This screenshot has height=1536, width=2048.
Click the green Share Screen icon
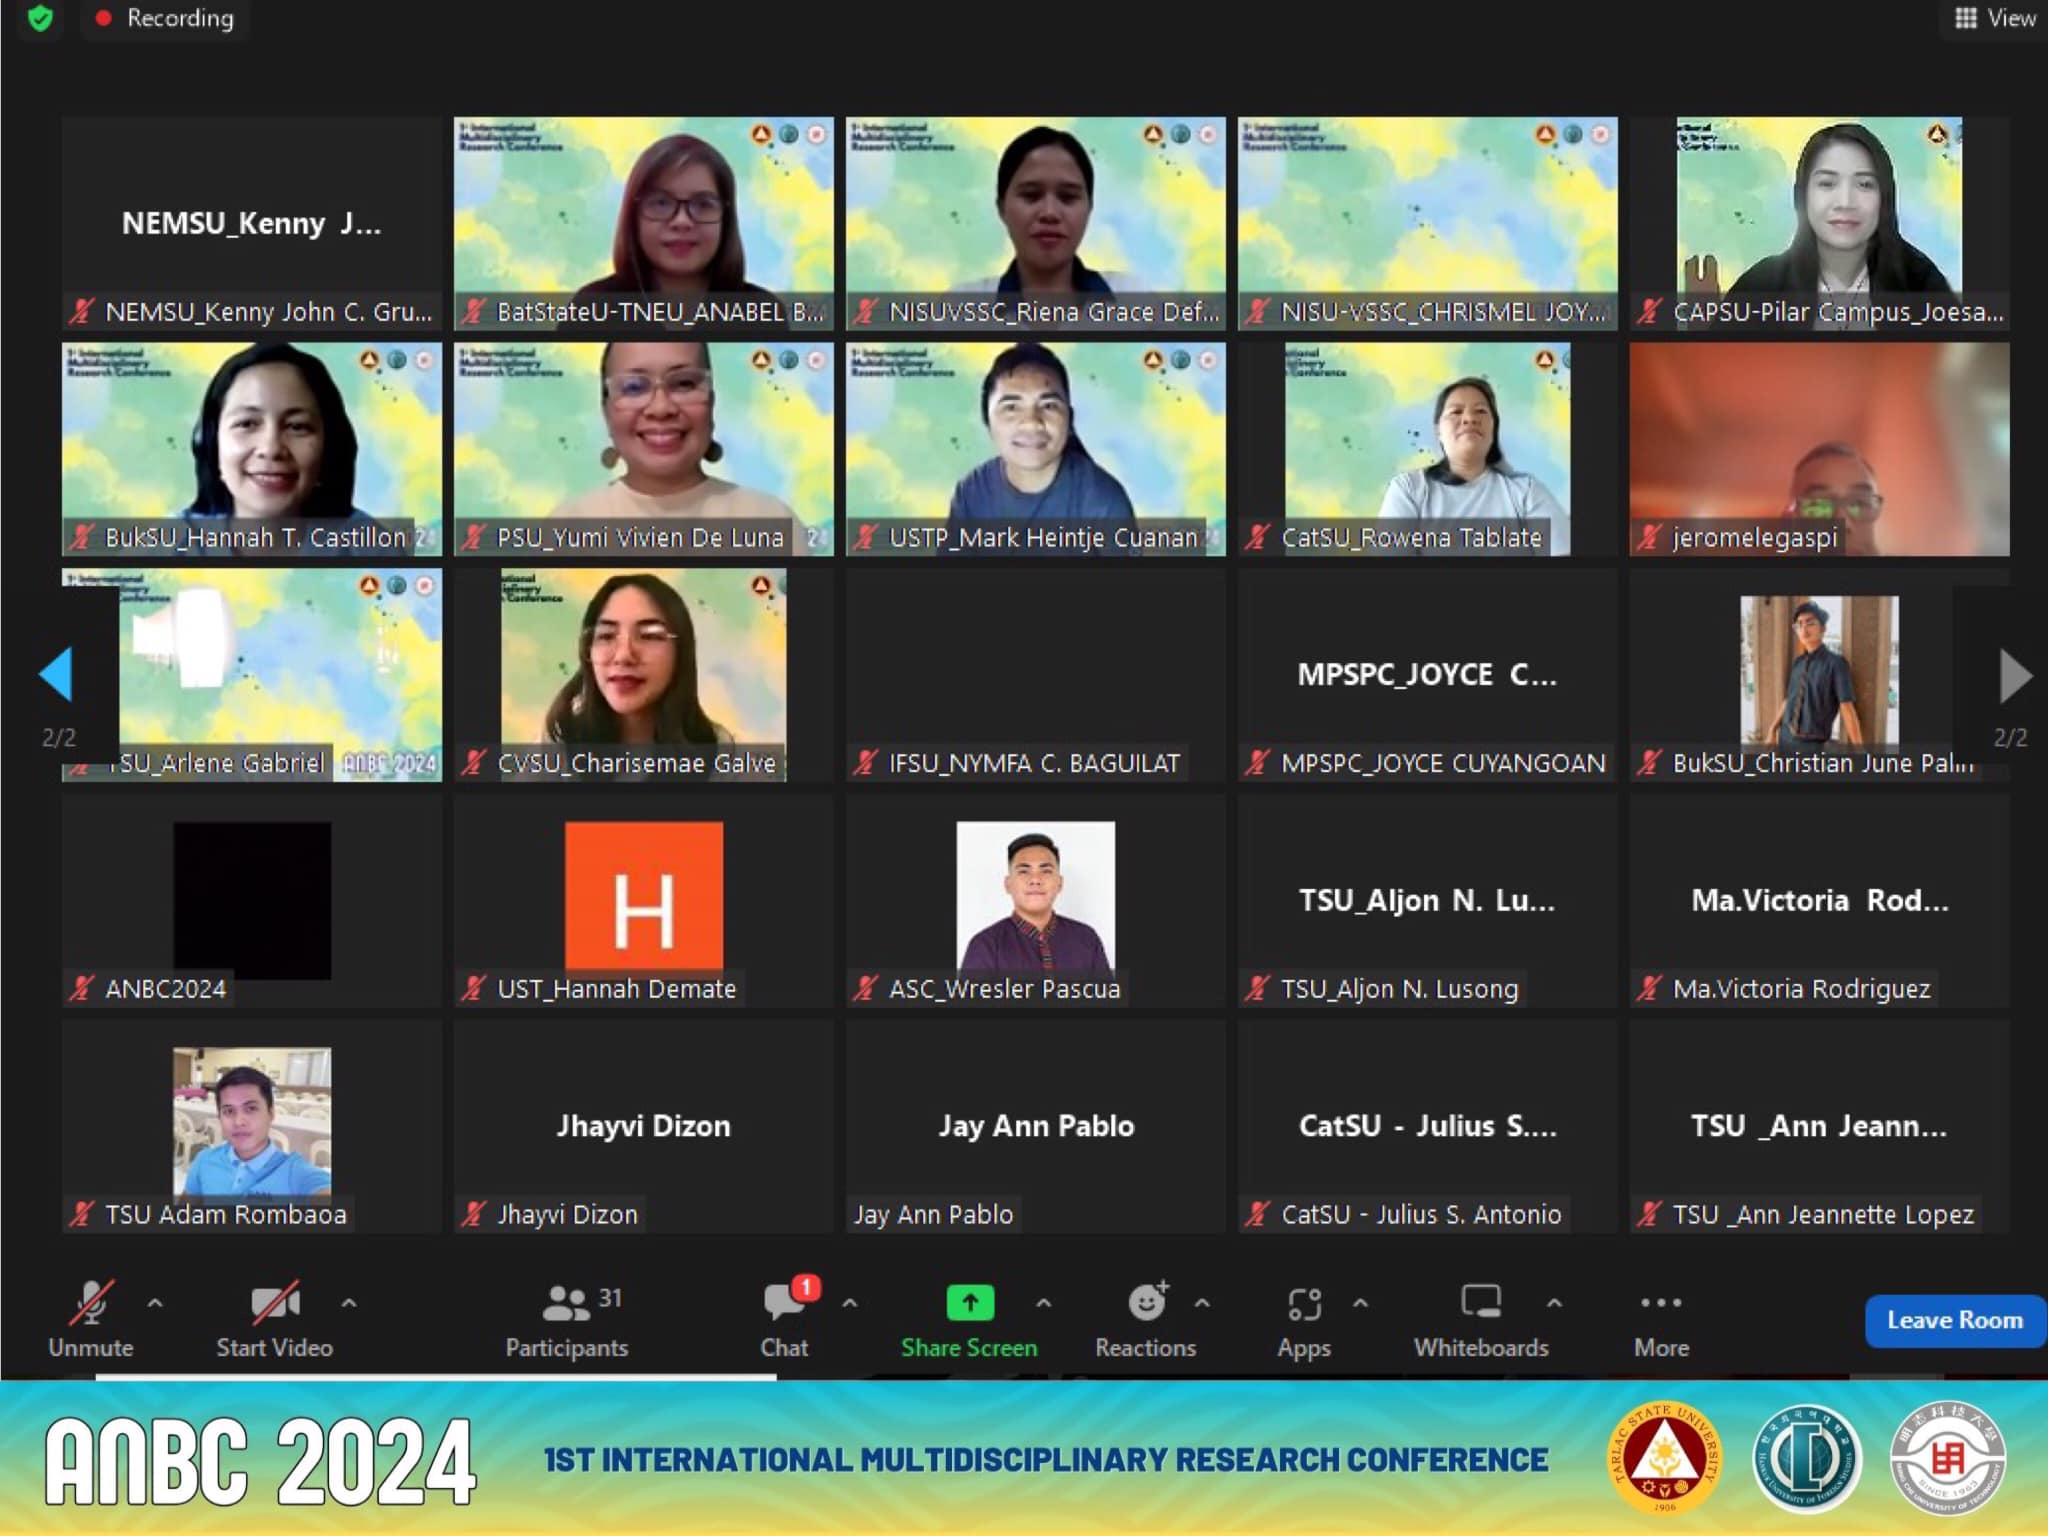(x=969, y=1303)
